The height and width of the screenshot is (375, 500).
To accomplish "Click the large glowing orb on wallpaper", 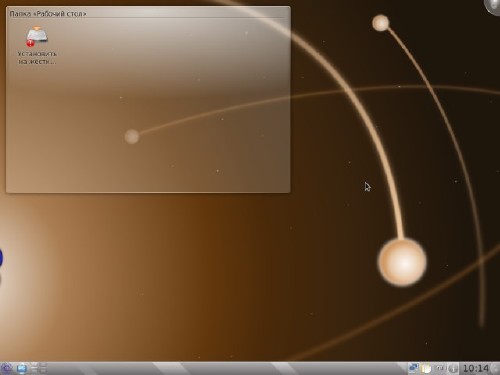I will 402,262.
